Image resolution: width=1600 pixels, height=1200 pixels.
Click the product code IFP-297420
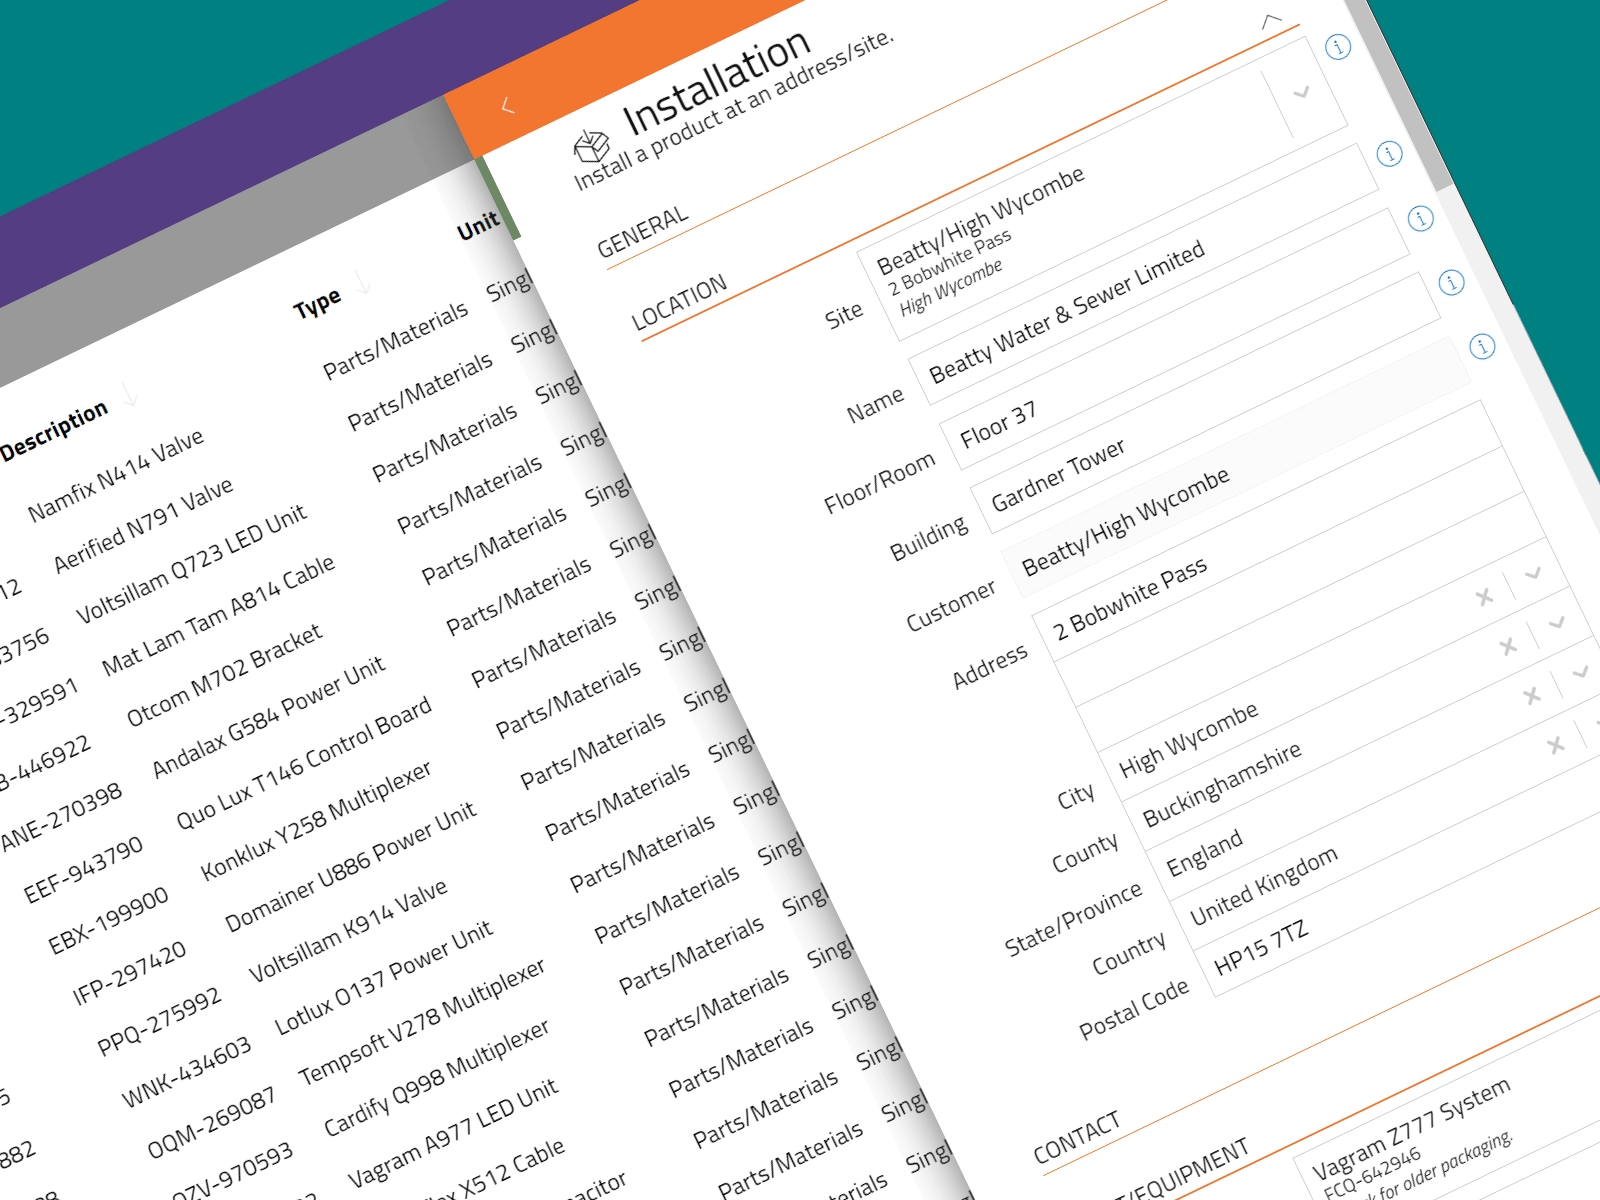[x=129, y=973]
